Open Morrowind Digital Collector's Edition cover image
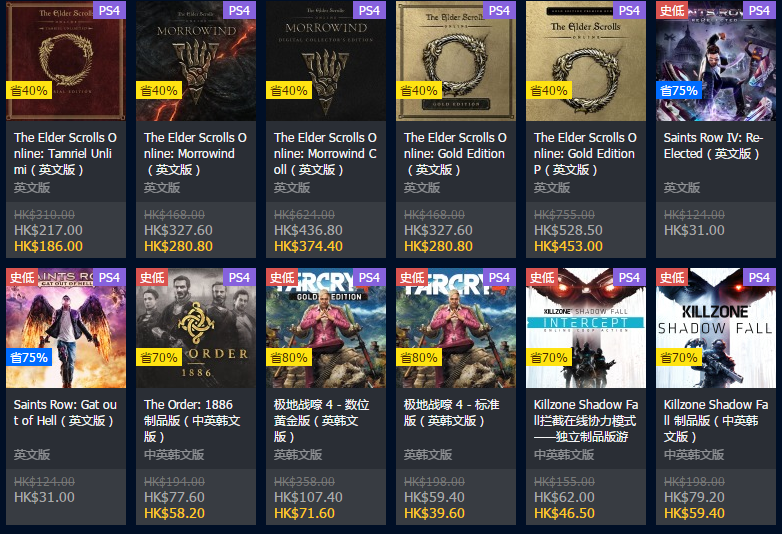 click(326, 60)
